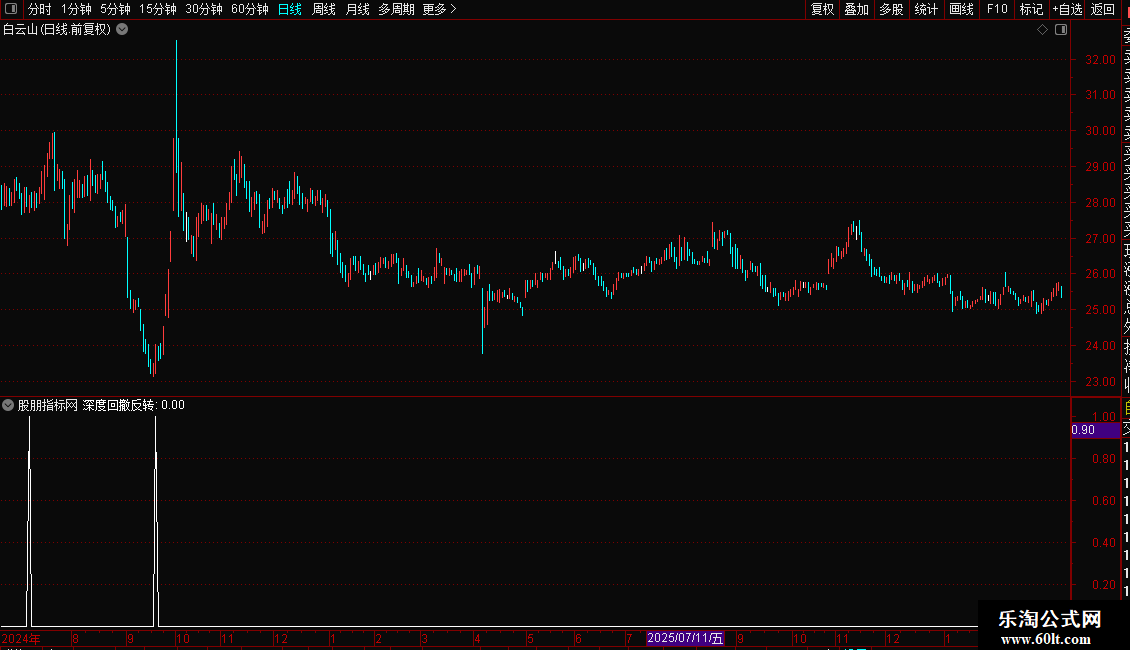
Task: Toggle the left sidebar panel icon
Action: 11,9
